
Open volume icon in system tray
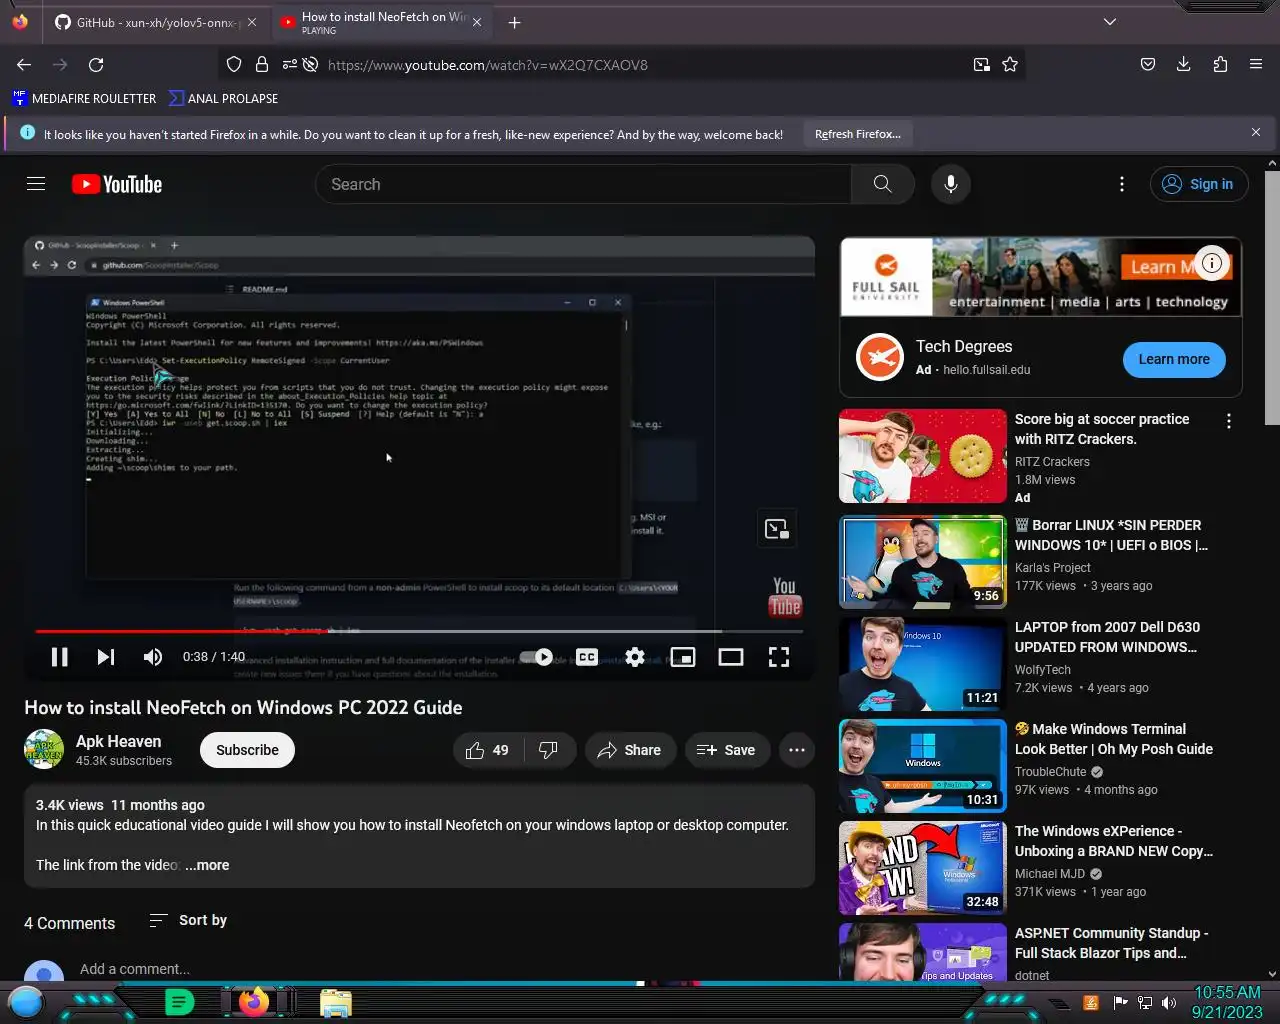point(1169,1002)
